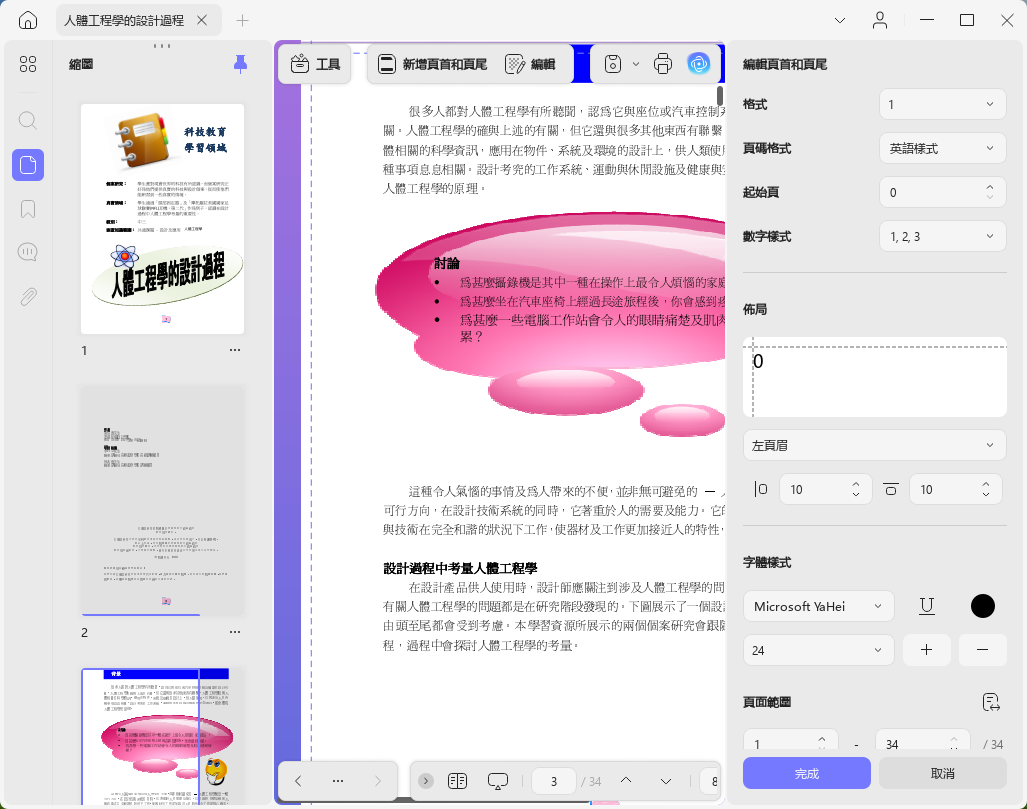Increase font size with plus button

point(926,650)
